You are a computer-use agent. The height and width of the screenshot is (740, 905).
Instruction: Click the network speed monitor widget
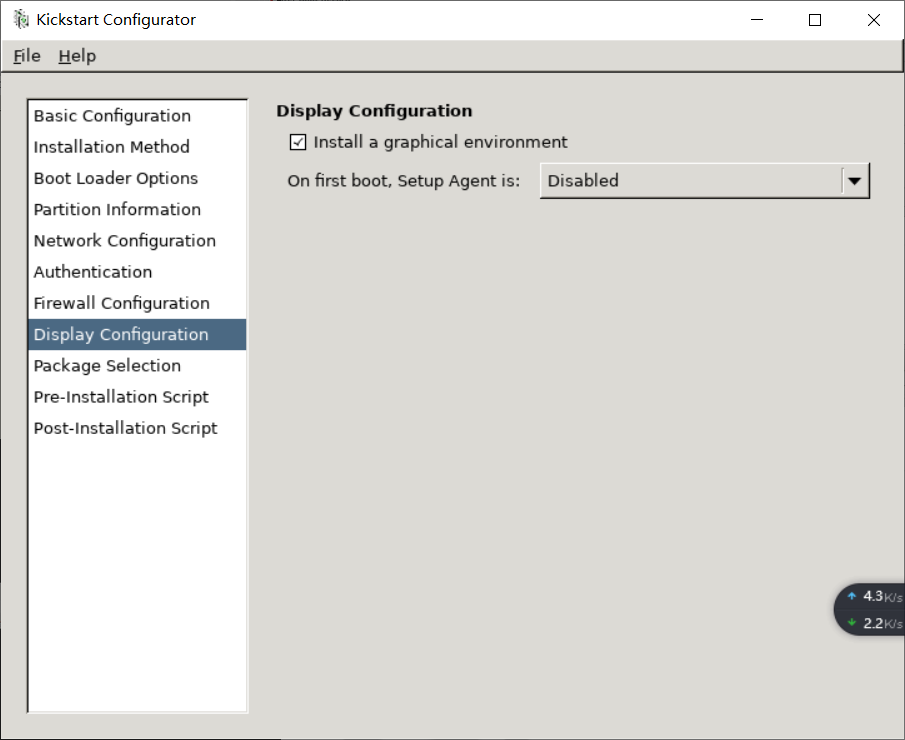870,609
